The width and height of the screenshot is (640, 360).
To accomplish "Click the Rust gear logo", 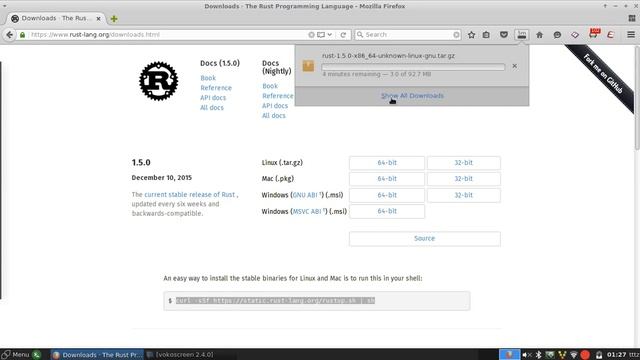I will click(158, 81).
